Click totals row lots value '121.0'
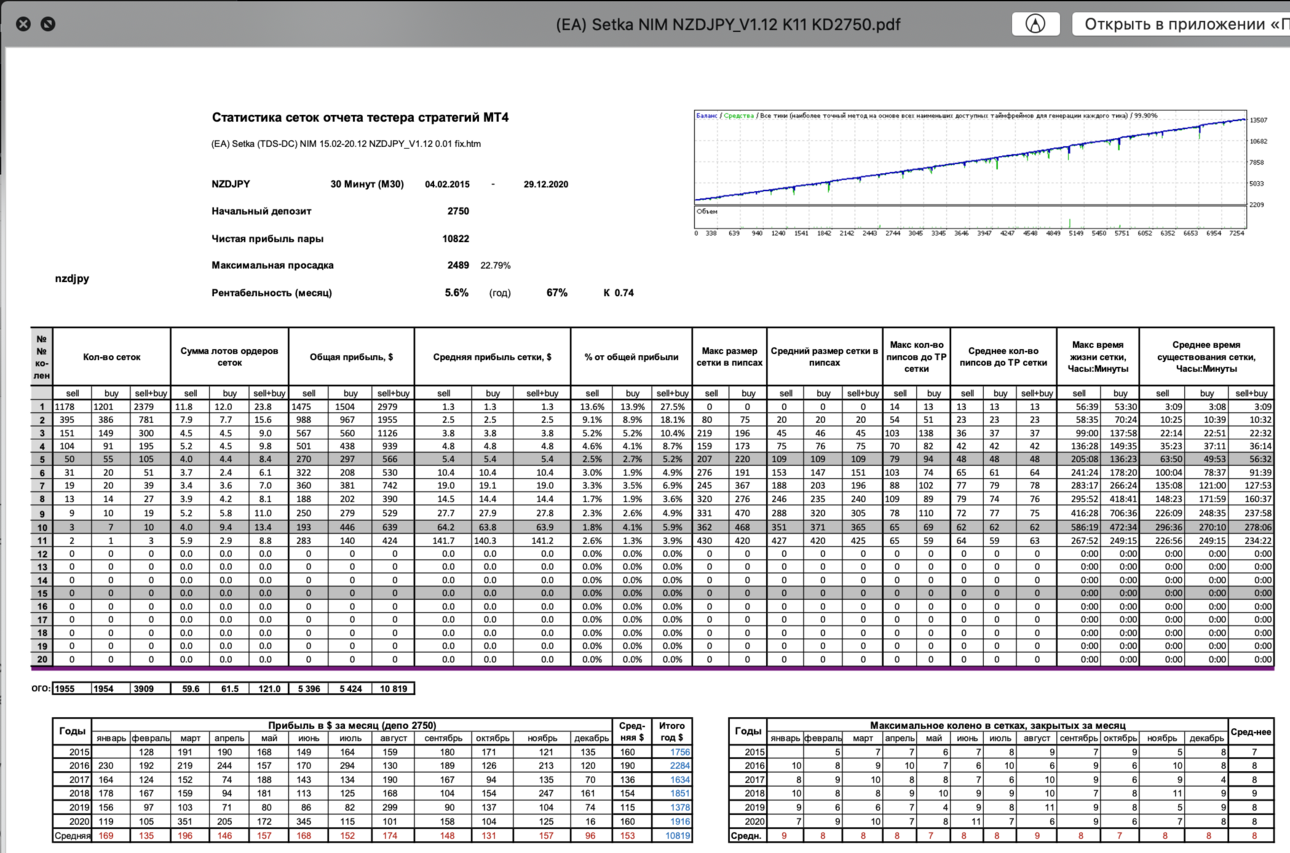The image size is (1290, 853). [x=268, y=689]
